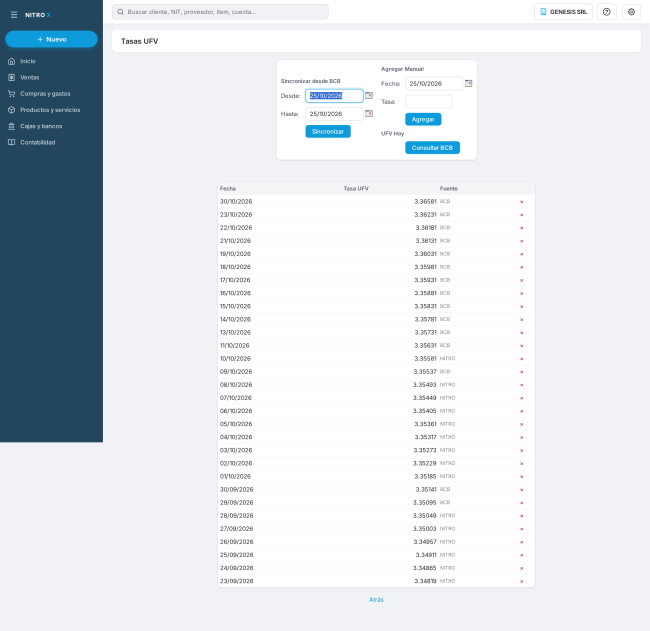Click the date cell 29/09/2026
This screenshot has height=631, width=650.
point(236,502)
